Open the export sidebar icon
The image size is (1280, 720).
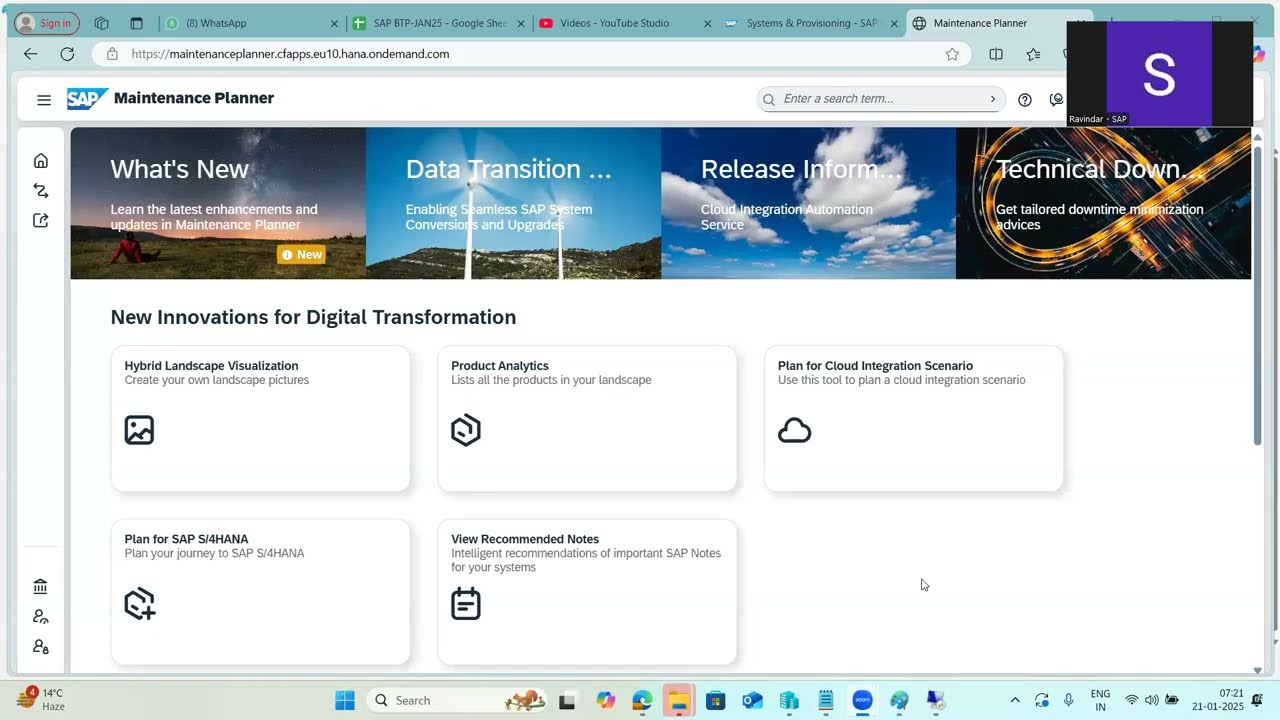[41, 221]
